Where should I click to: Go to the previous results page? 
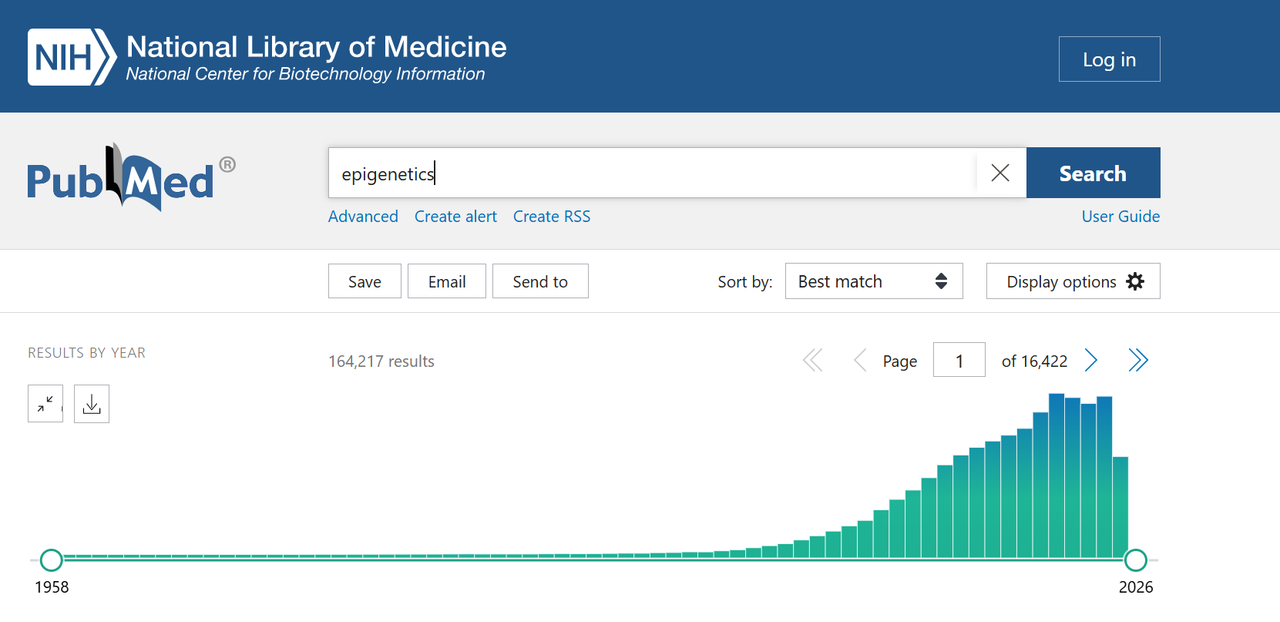tap(859, 361)
